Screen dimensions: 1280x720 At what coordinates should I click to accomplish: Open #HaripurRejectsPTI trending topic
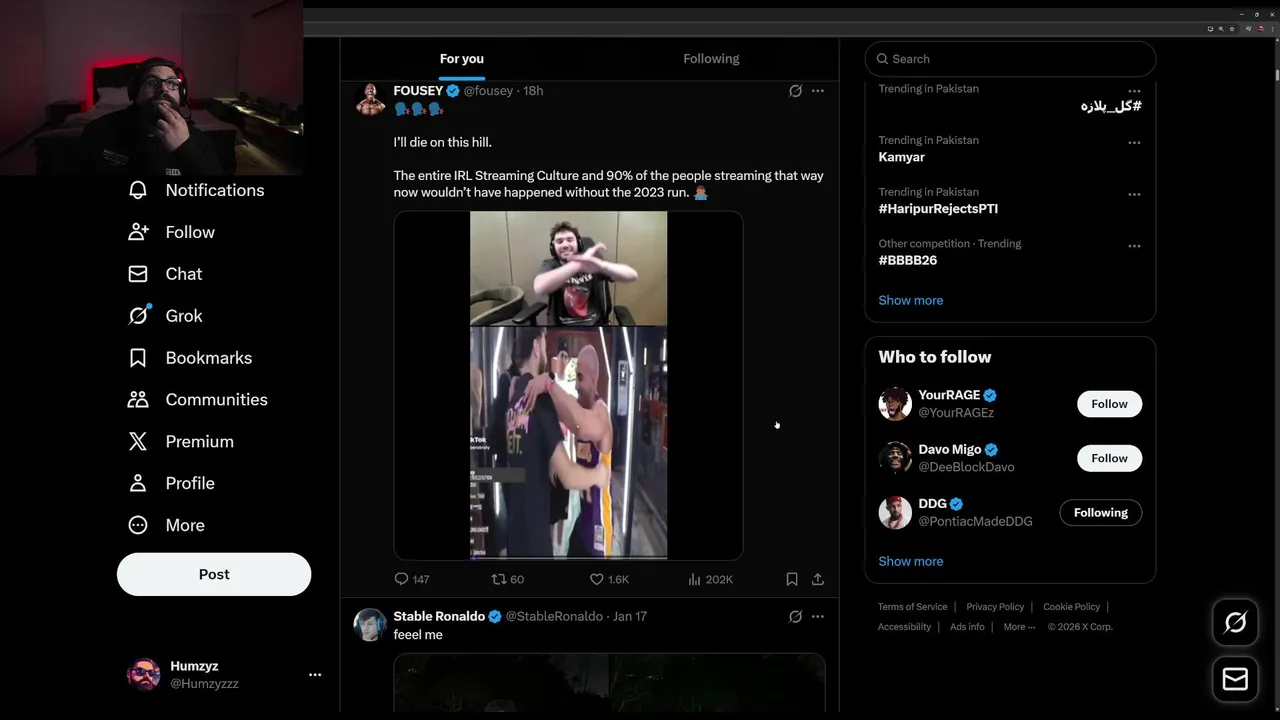click(938, 209)
